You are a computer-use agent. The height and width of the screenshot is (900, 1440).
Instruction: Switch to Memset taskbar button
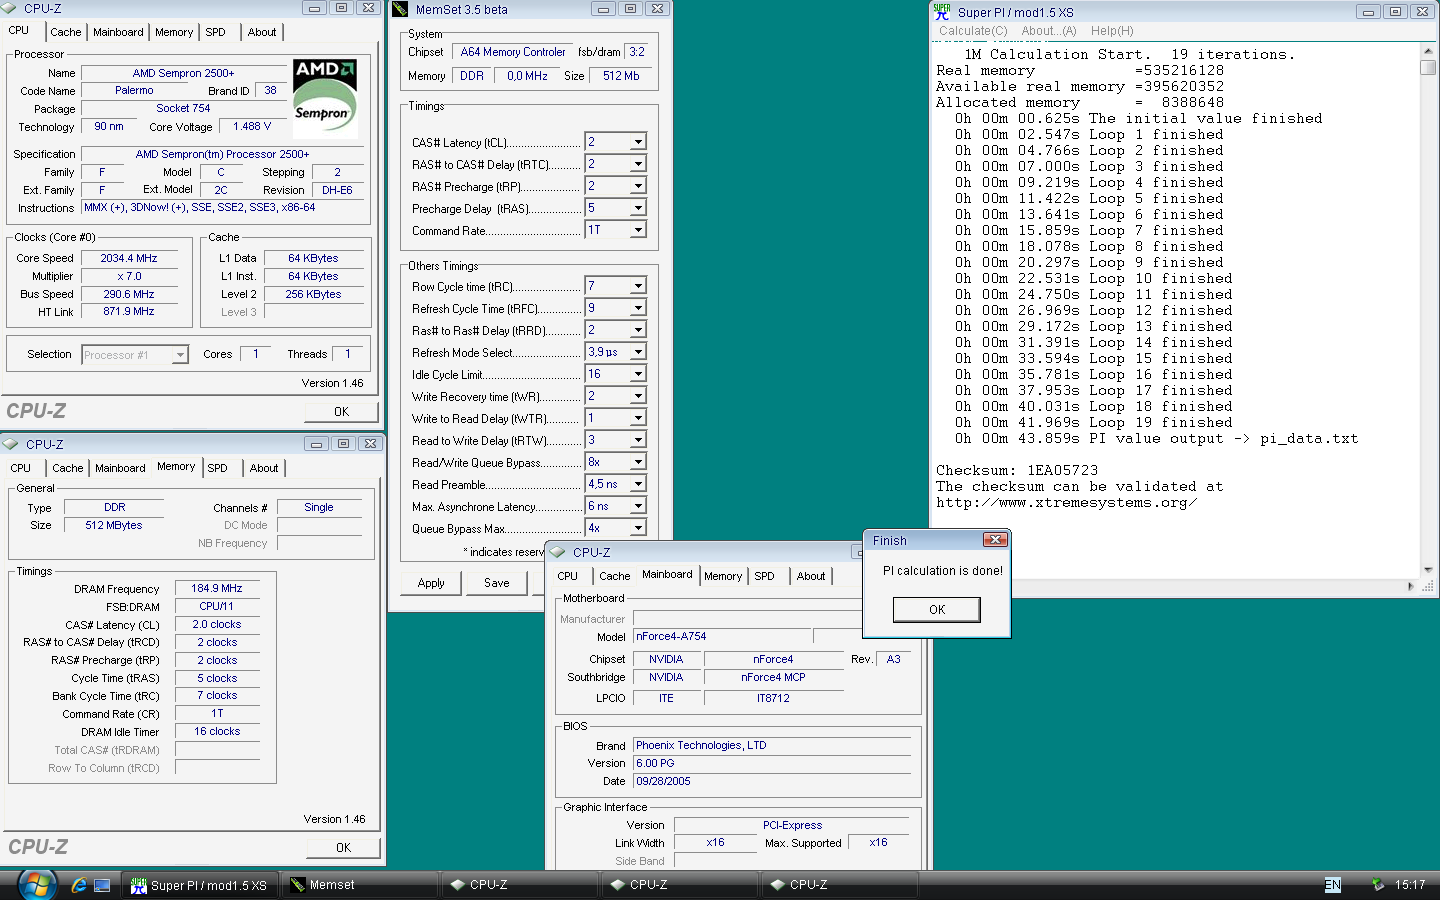point(360,885)
